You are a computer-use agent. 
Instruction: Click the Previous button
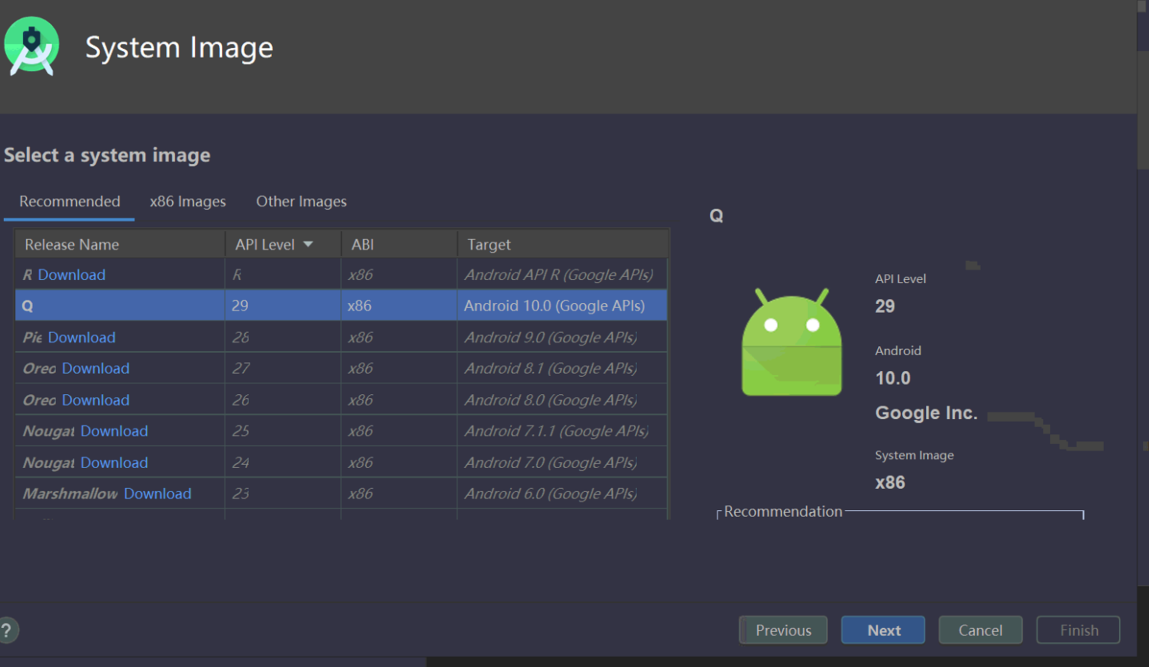(783, 630)
